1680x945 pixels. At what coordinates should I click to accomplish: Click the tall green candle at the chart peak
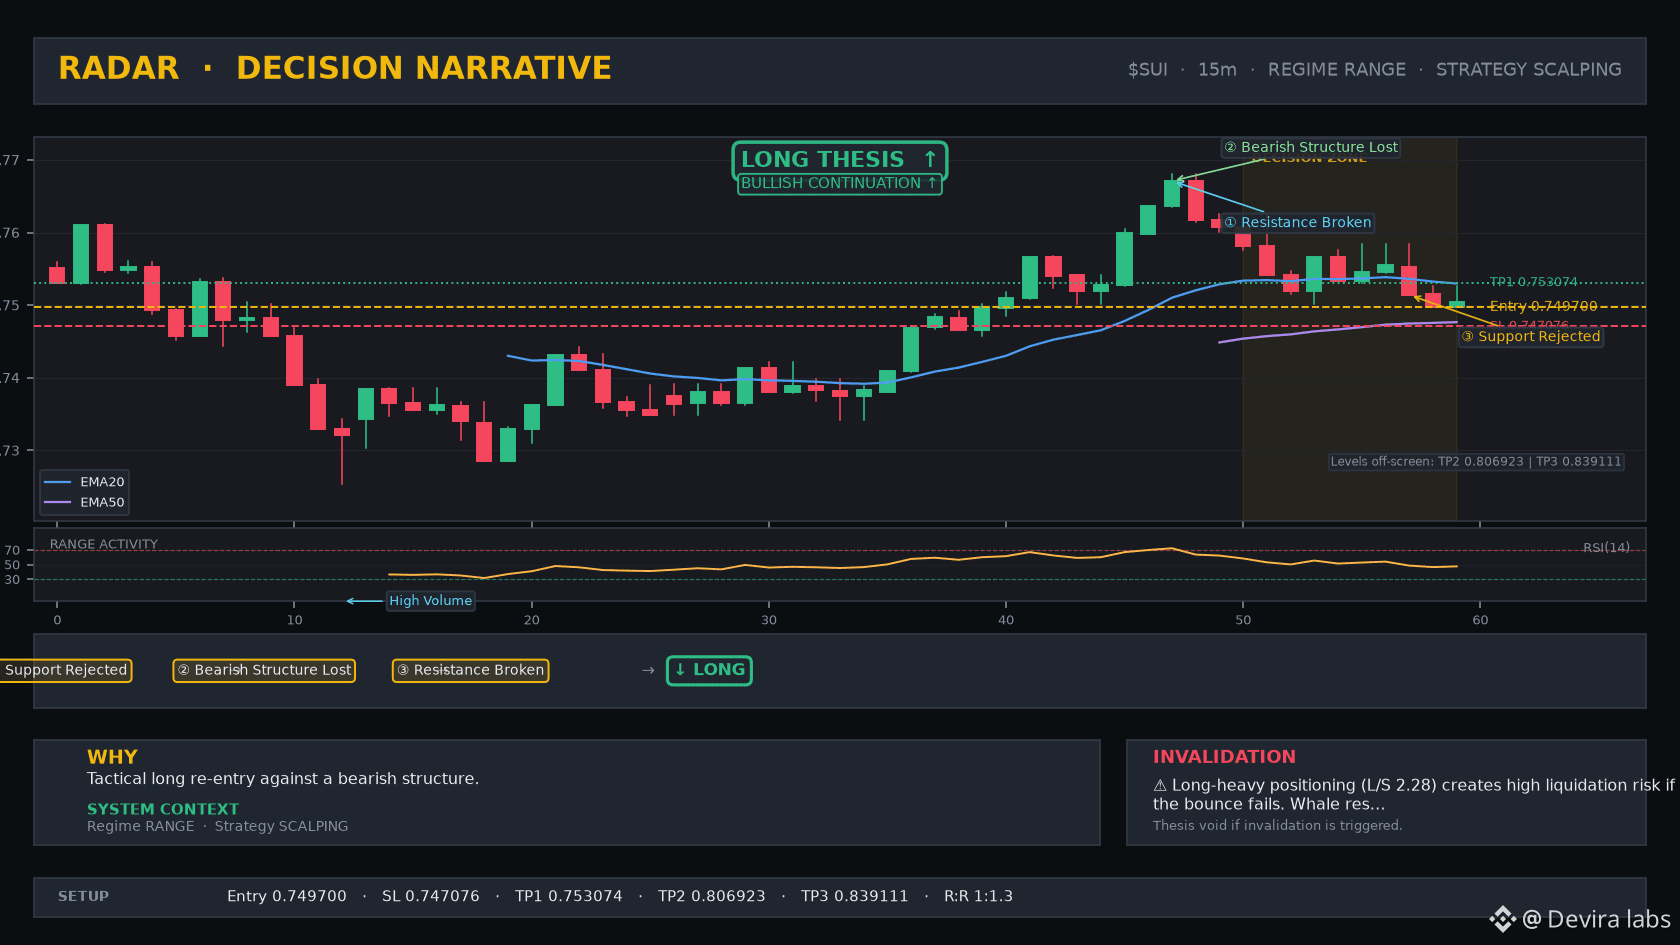point(1172,193)
